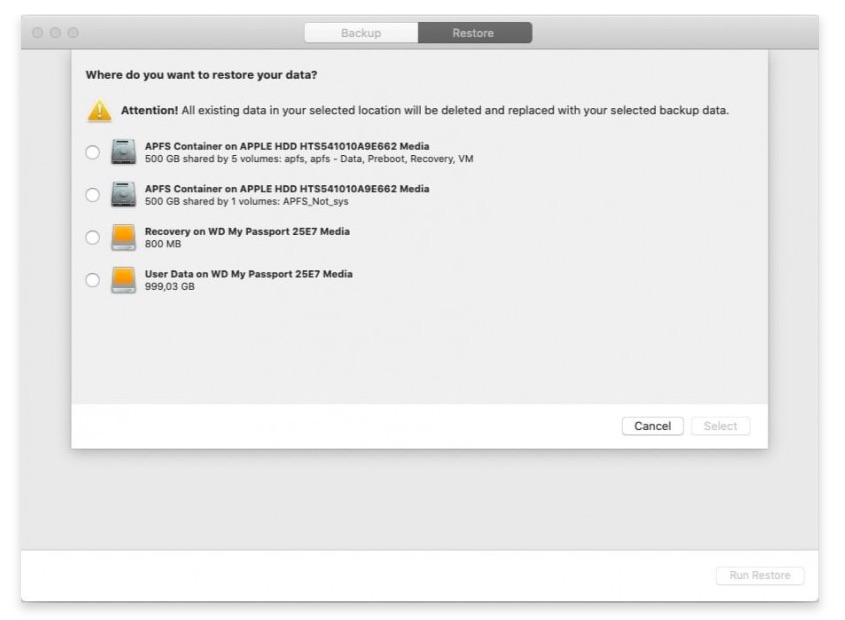Click the 'Where do you want to restore your data?' heading

(201, 75)
